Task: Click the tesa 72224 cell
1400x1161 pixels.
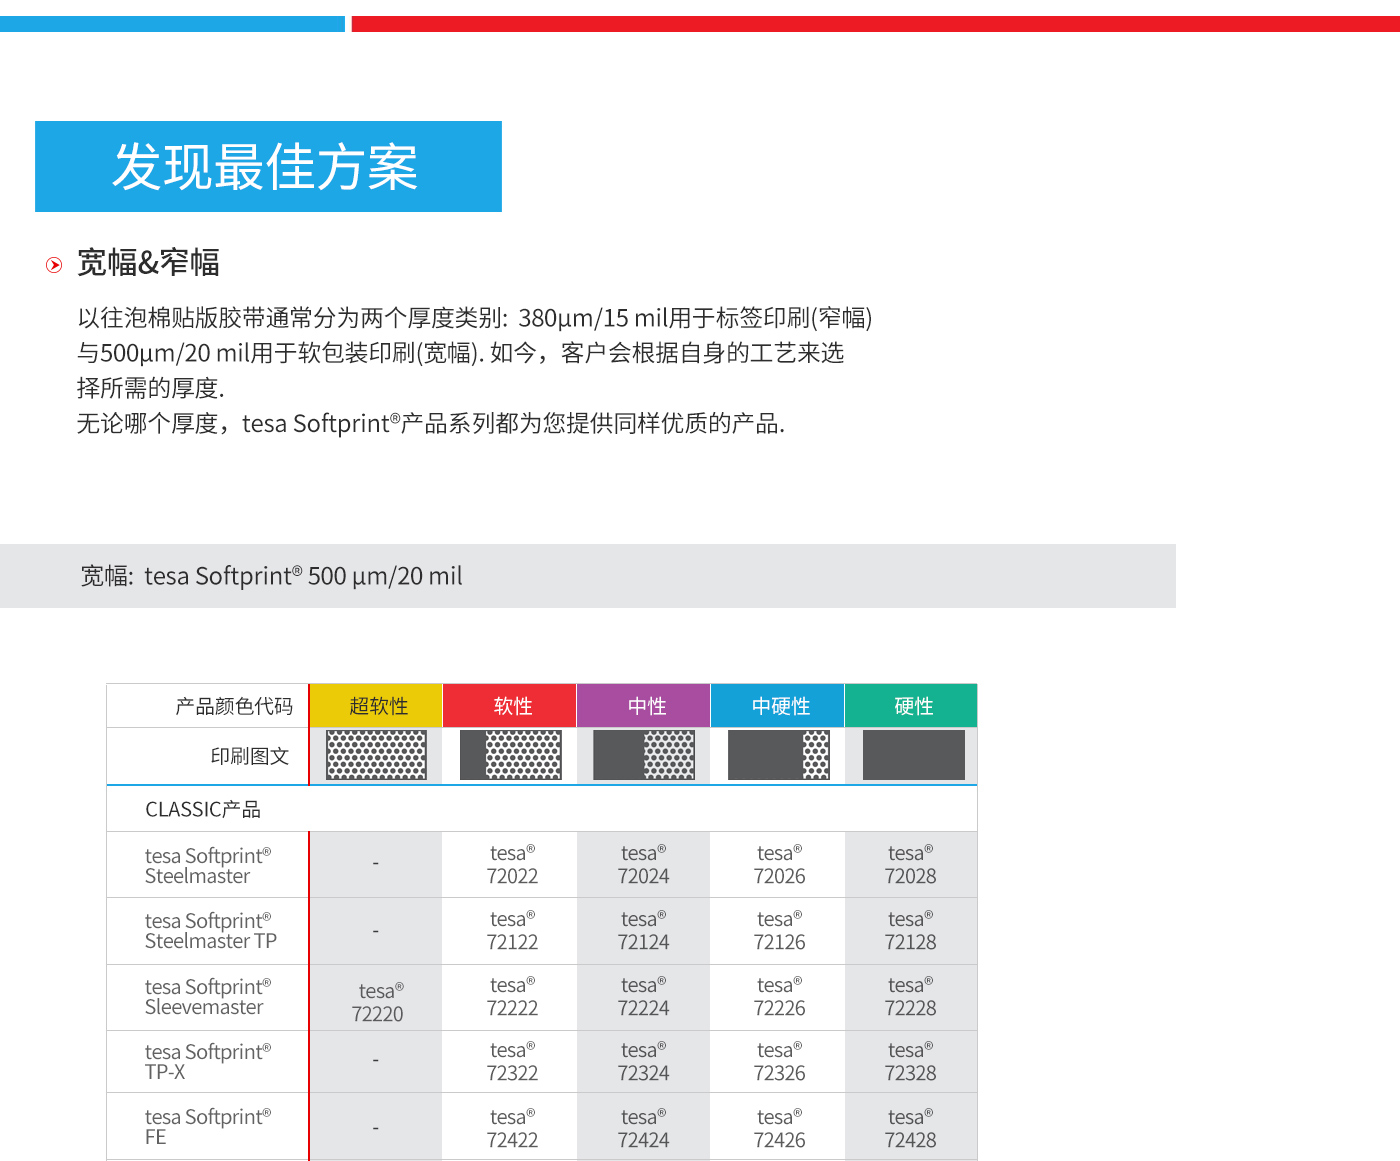Action: coord(643,997)
